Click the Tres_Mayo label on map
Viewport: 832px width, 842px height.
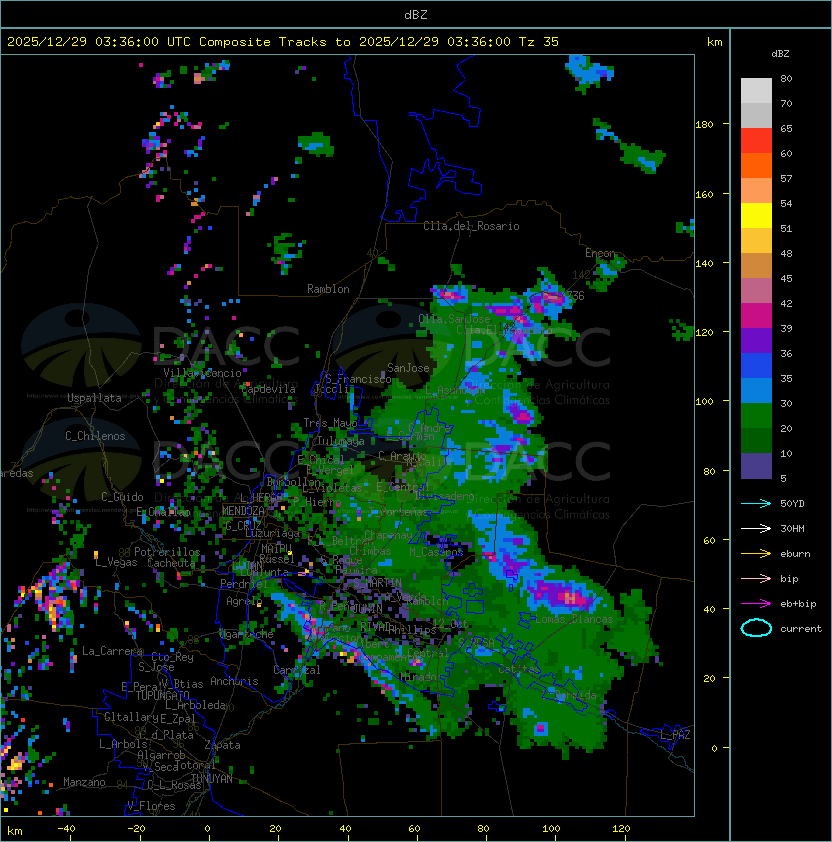point(330,423)
